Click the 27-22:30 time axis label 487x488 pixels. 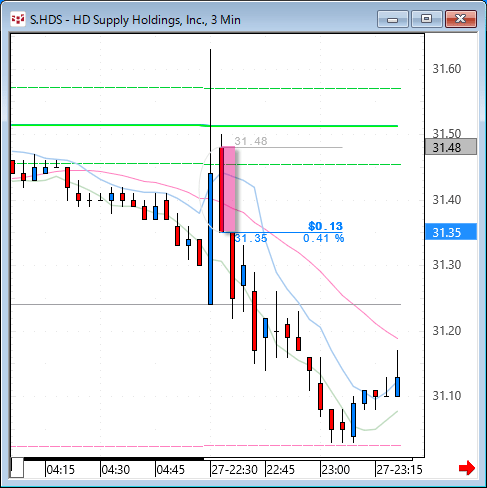[234, 470]
